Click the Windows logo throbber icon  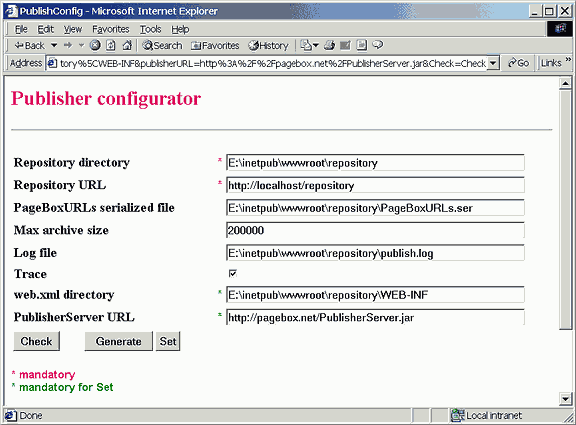point(560,29)
